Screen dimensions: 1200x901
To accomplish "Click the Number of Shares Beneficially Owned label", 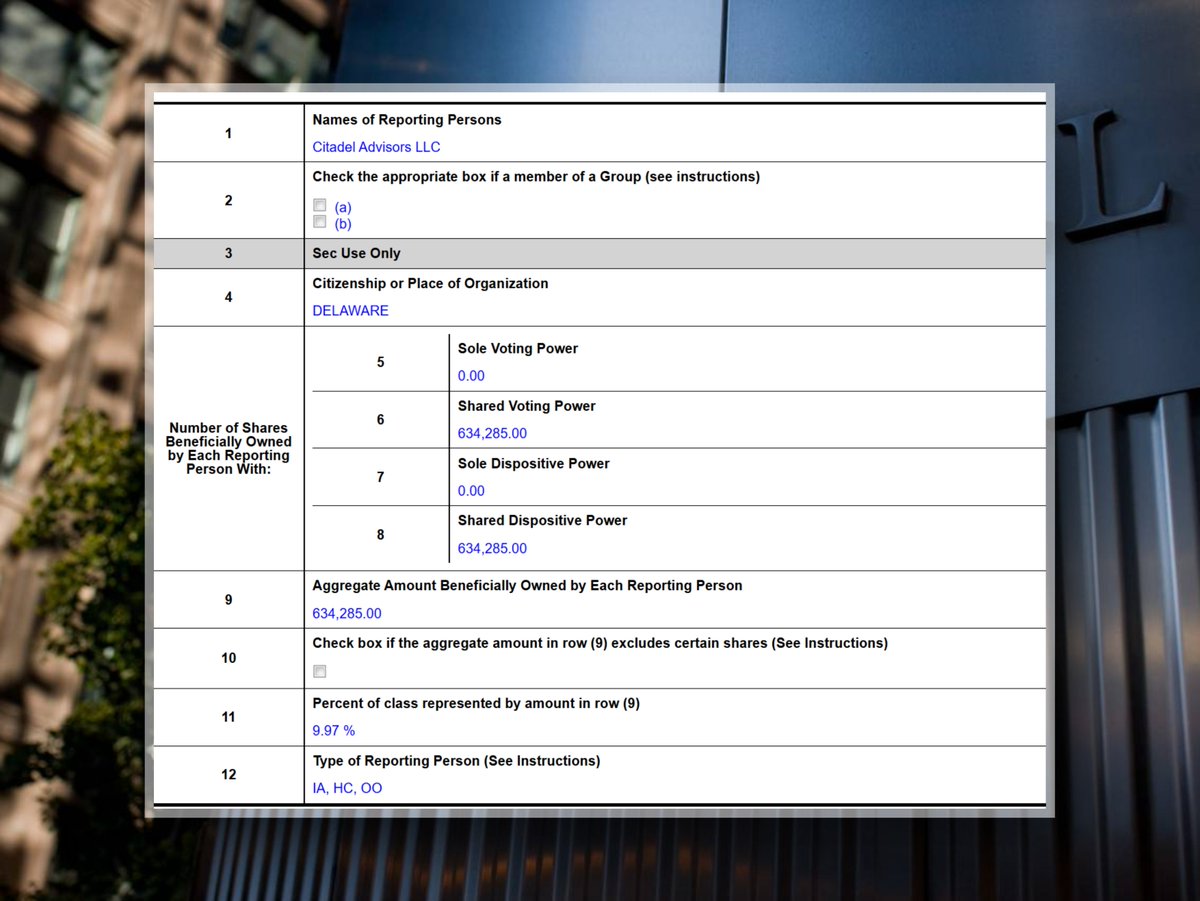I will (229, 449).
